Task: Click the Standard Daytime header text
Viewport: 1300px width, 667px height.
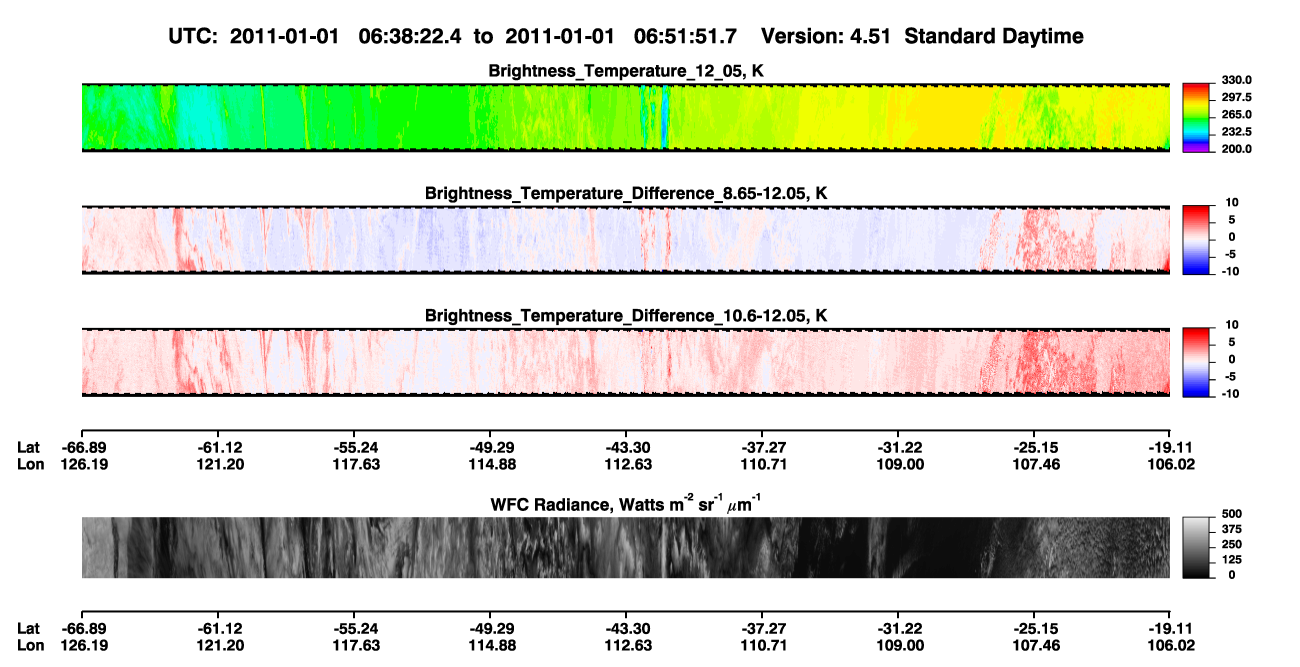Action: [x=992, y=37]
